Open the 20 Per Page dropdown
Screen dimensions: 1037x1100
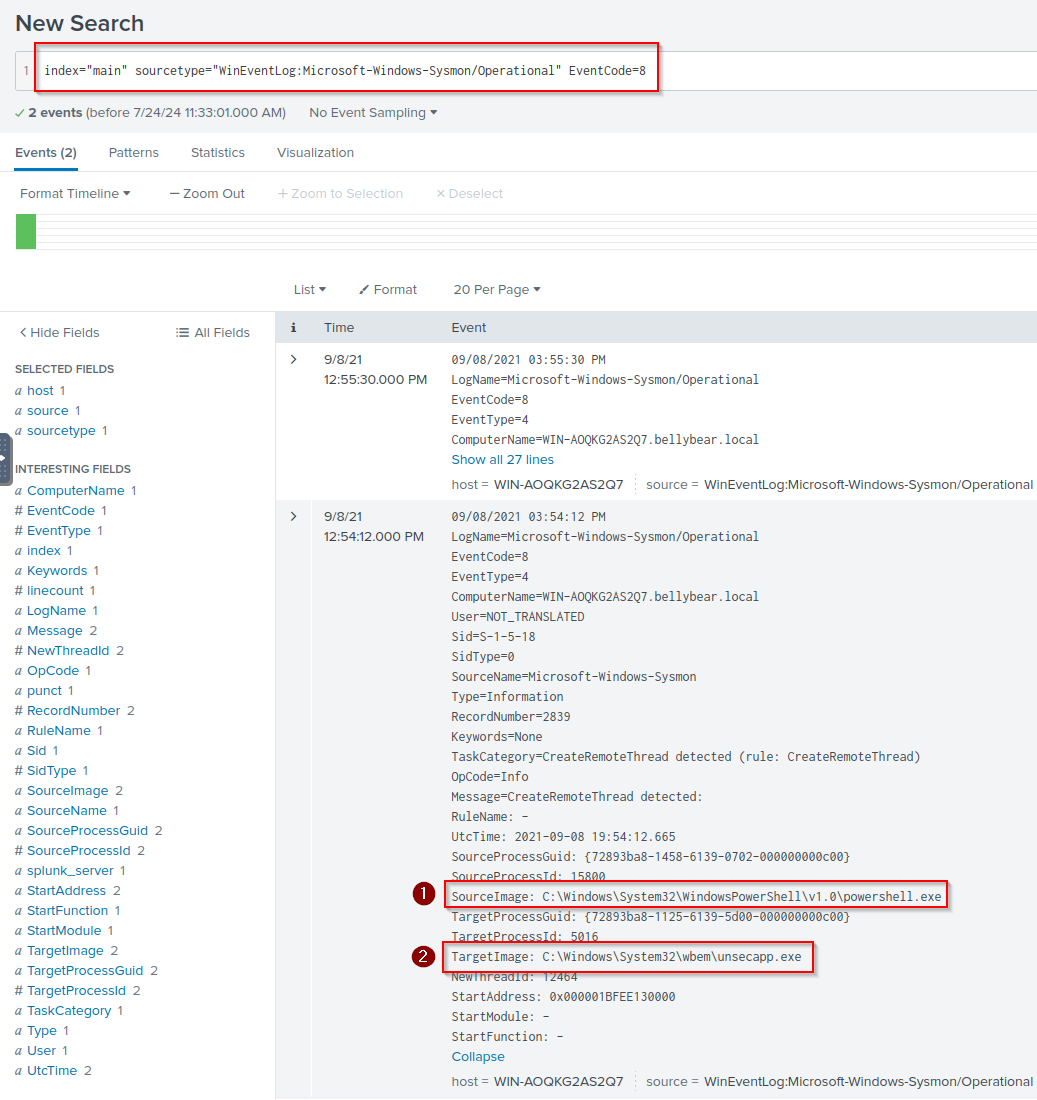[x=496, y=290]
